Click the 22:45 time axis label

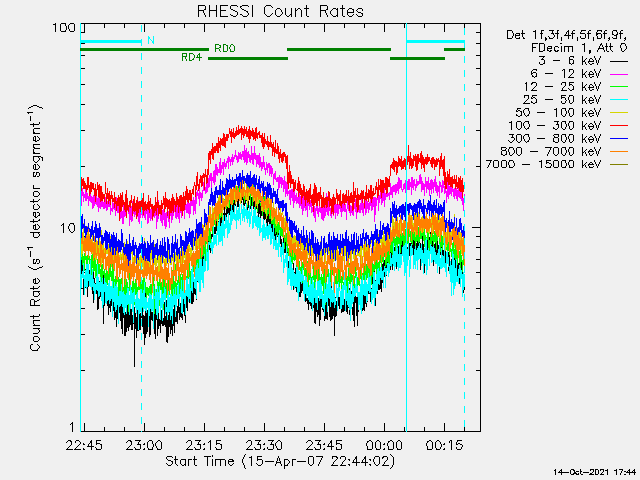(x=84, y=445)
